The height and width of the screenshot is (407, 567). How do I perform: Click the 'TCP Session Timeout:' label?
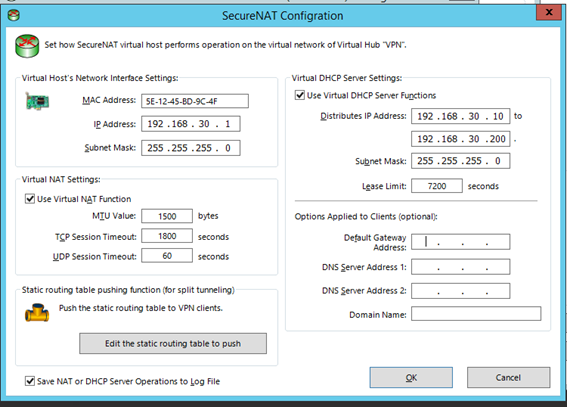pyautogui.click(x=96, y=237)
